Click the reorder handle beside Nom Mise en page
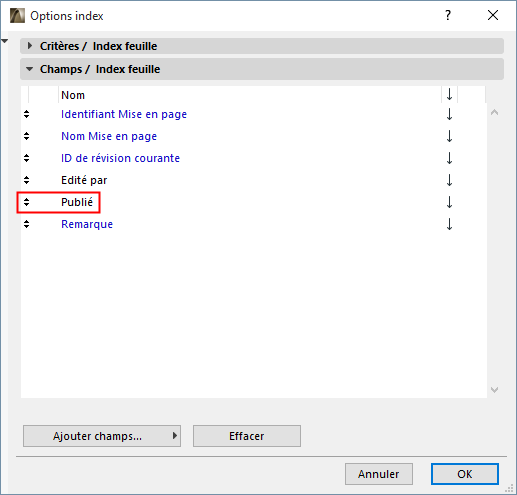 pos(26,136)
